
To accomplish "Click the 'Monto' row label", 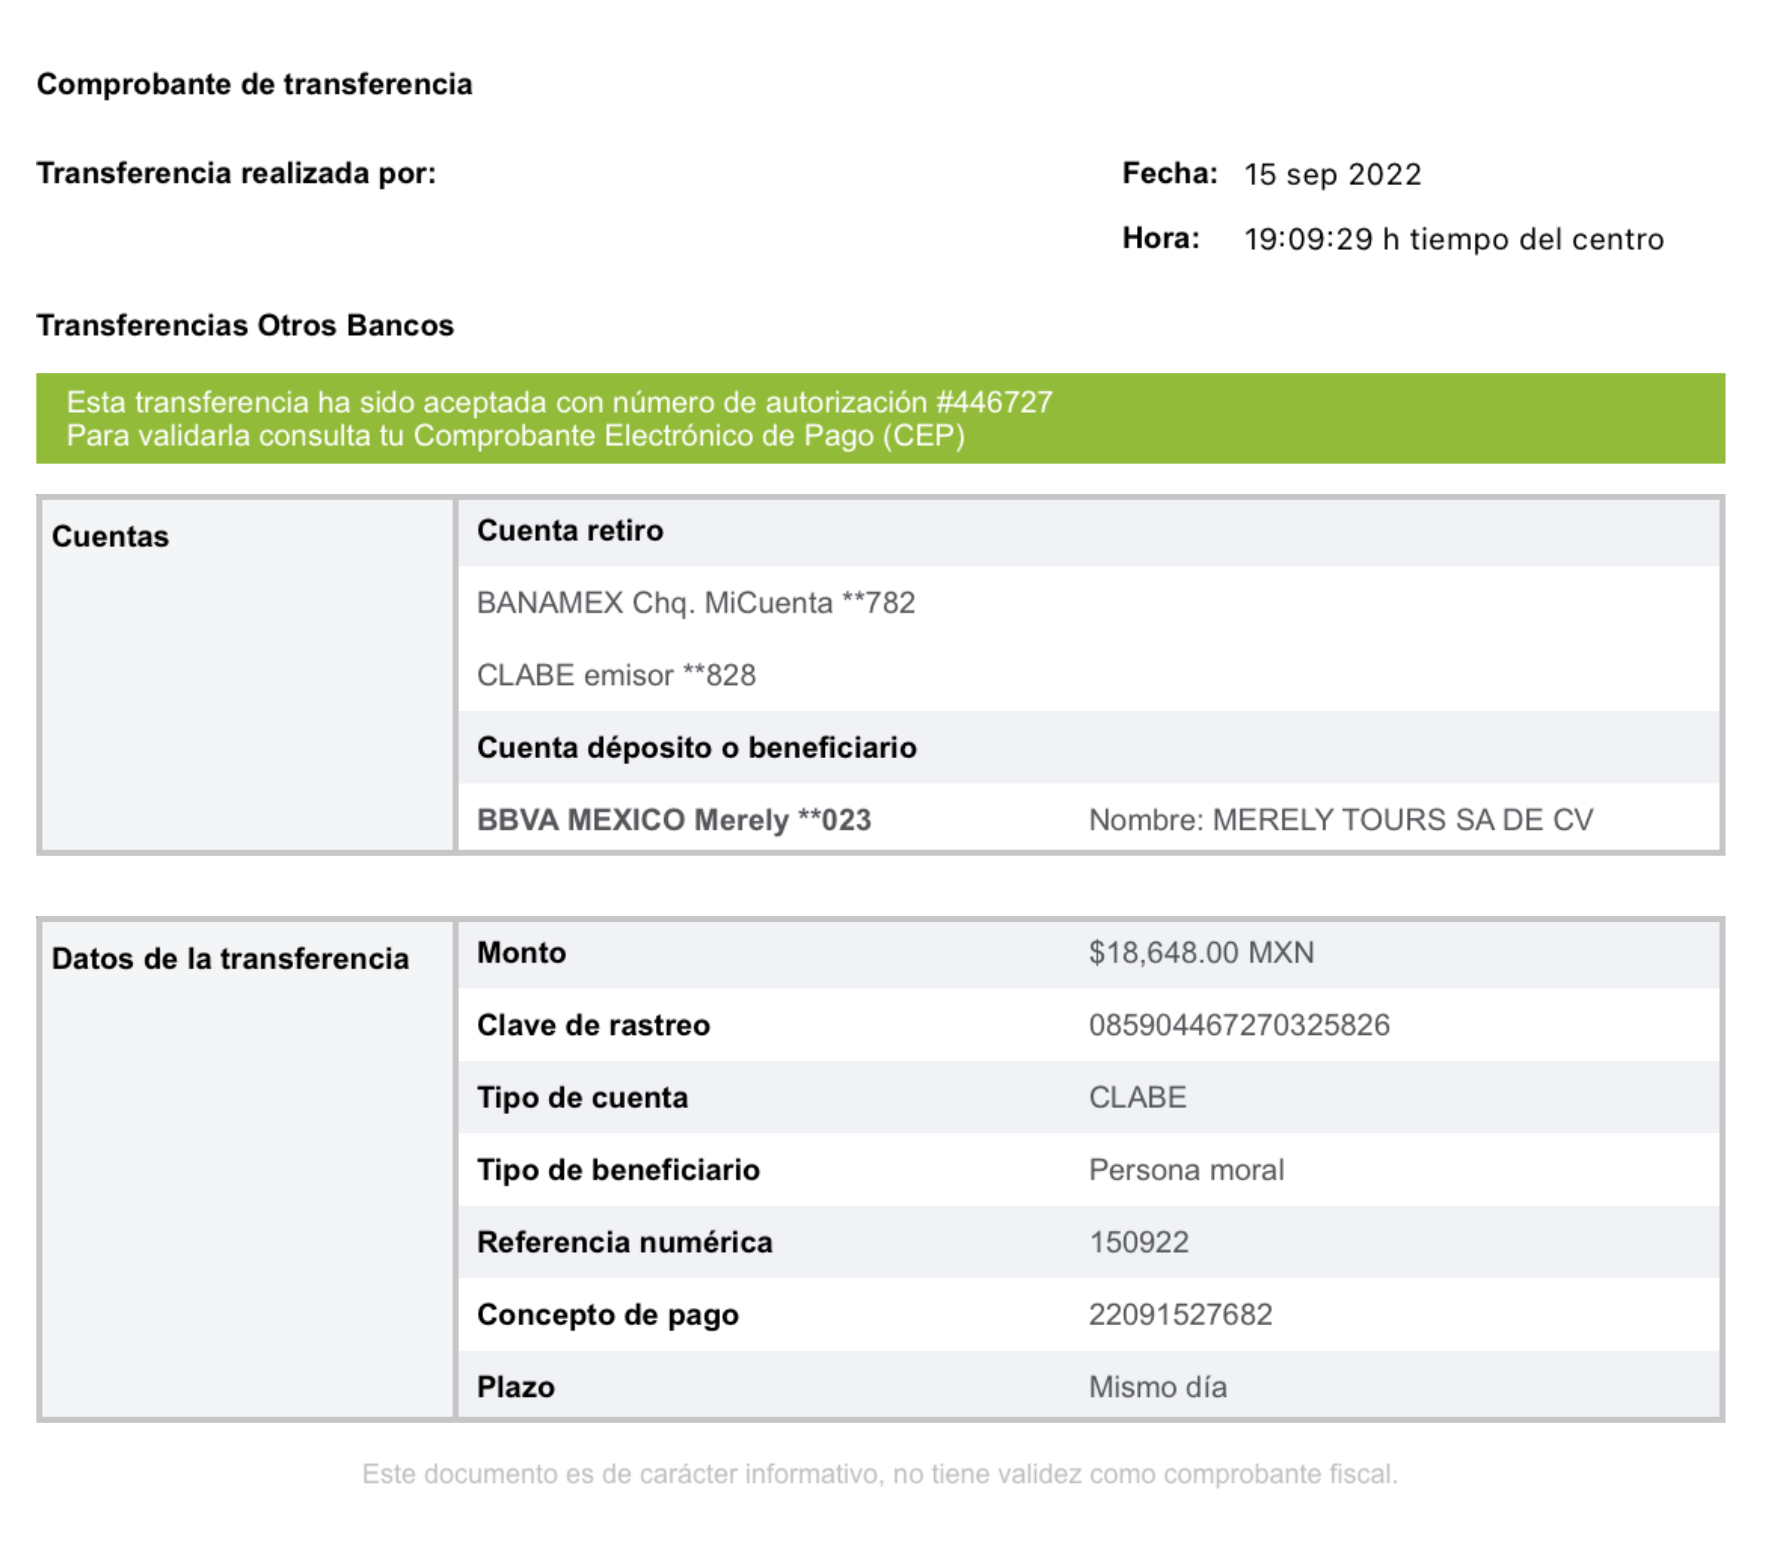I will coord(521,952).
